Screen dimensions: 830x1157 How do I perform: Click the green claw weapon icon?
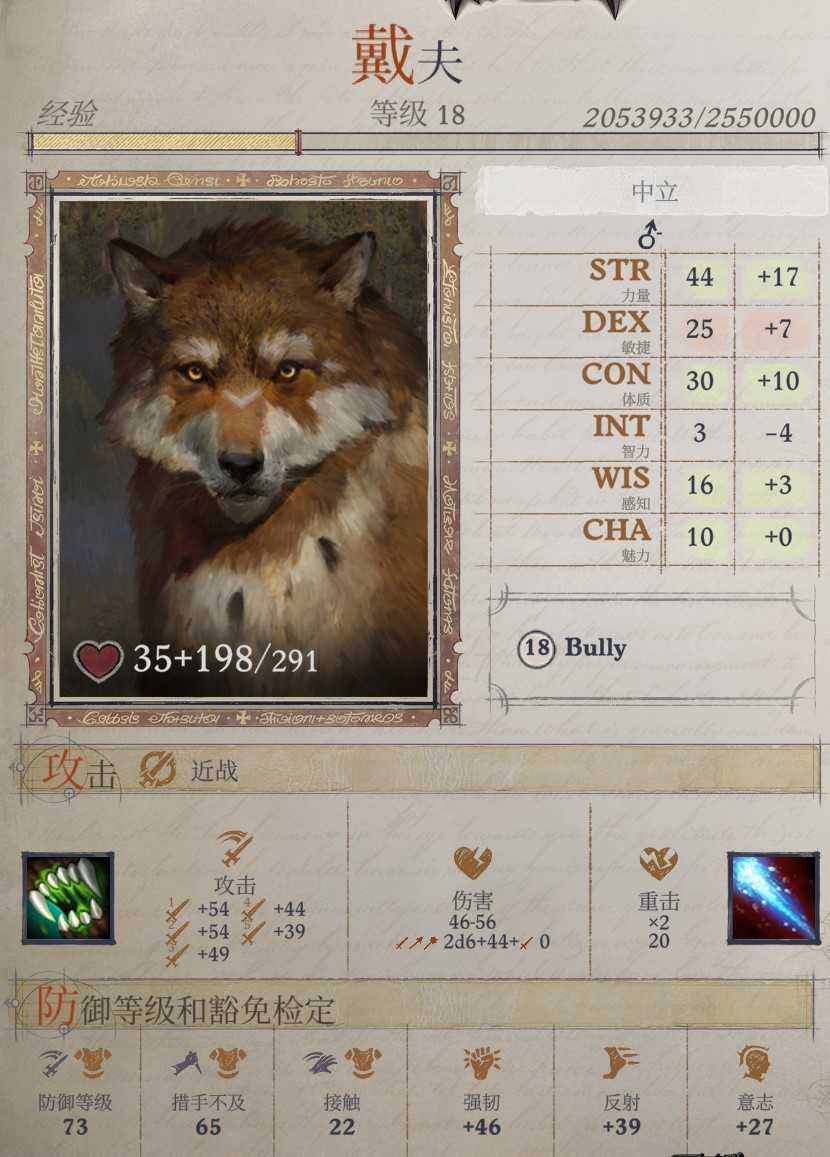pyautogui.click(x=68, y=898)
